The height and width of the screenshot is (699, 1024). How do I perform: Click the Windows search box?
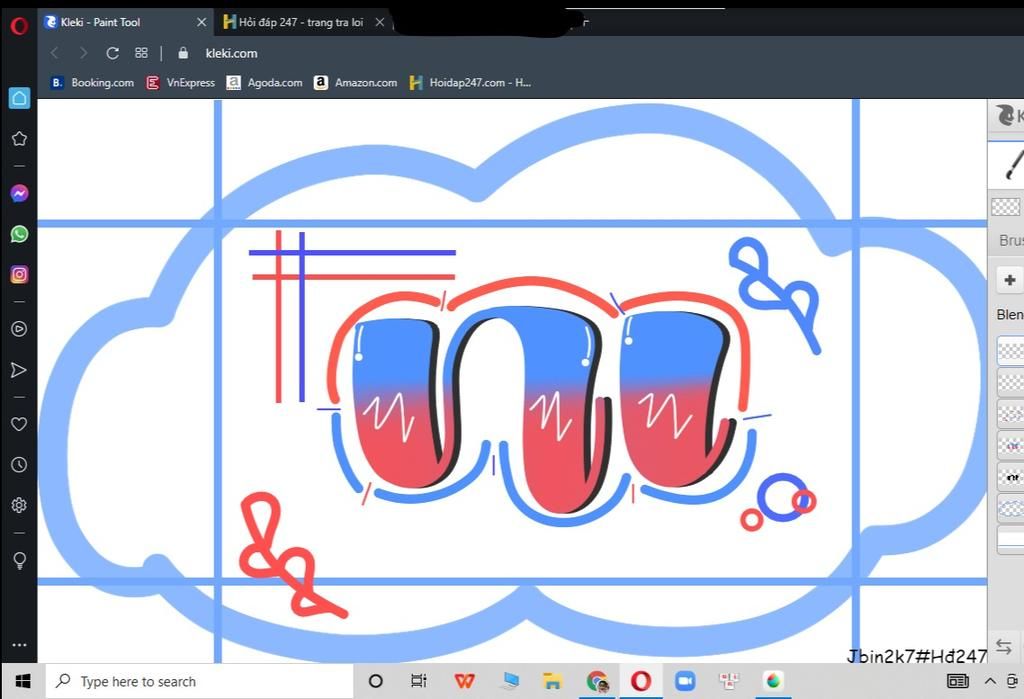tap(199, 681)
